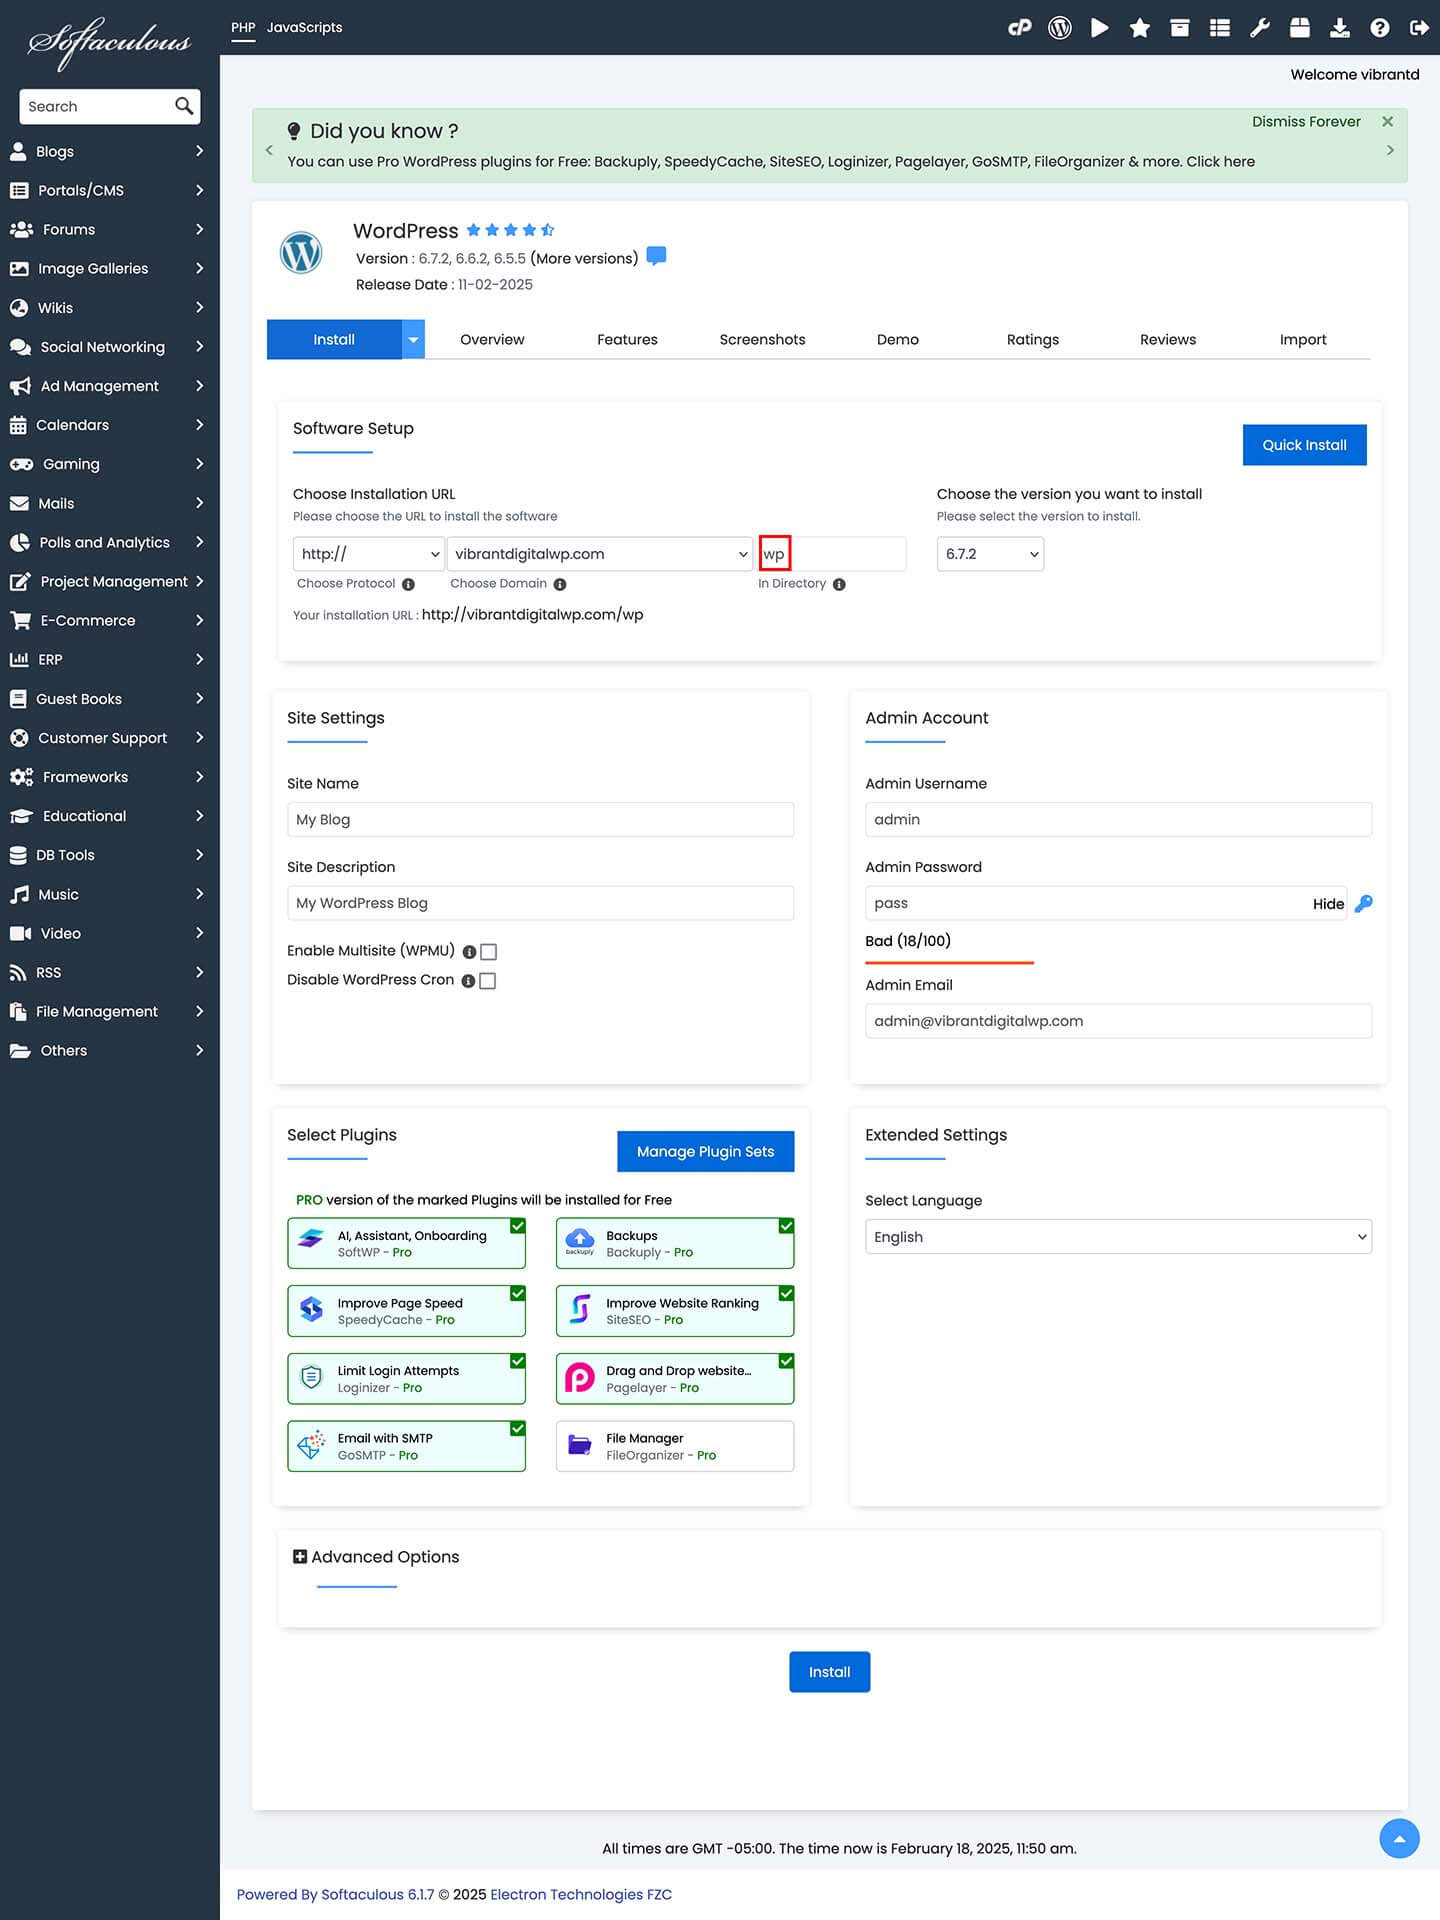Click the Choose Protocol info icon

coord(408,584)
